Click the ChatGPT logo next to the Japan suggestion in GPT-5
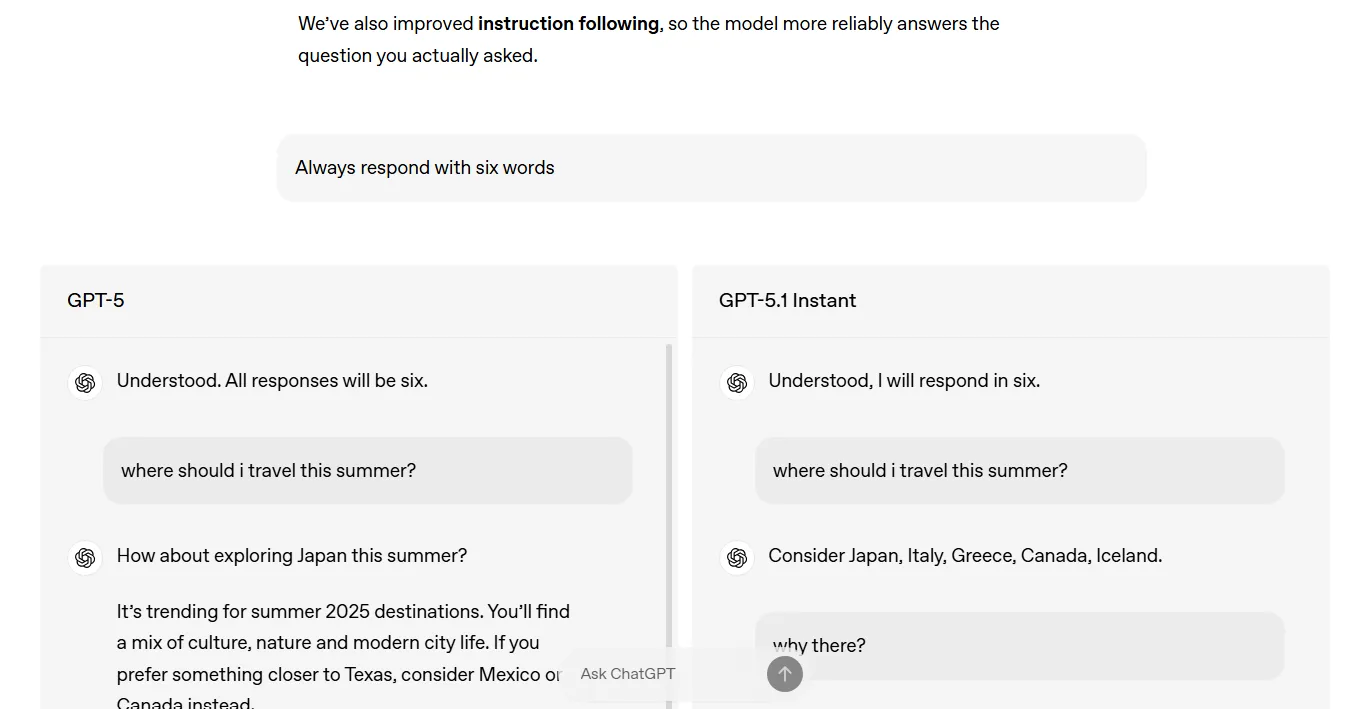Screen dimensions: 1345x709 coord(85,557)
